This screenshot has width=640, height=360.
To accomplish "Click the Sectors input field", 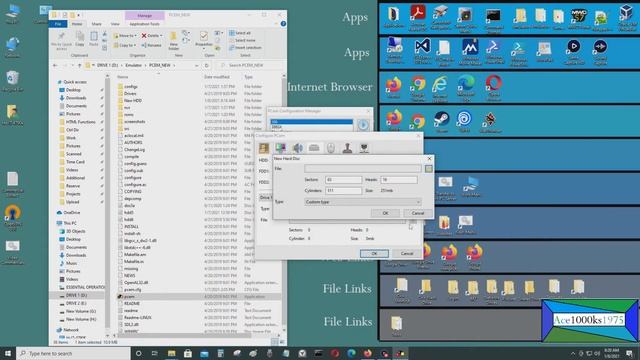I will tap(343, 180).
